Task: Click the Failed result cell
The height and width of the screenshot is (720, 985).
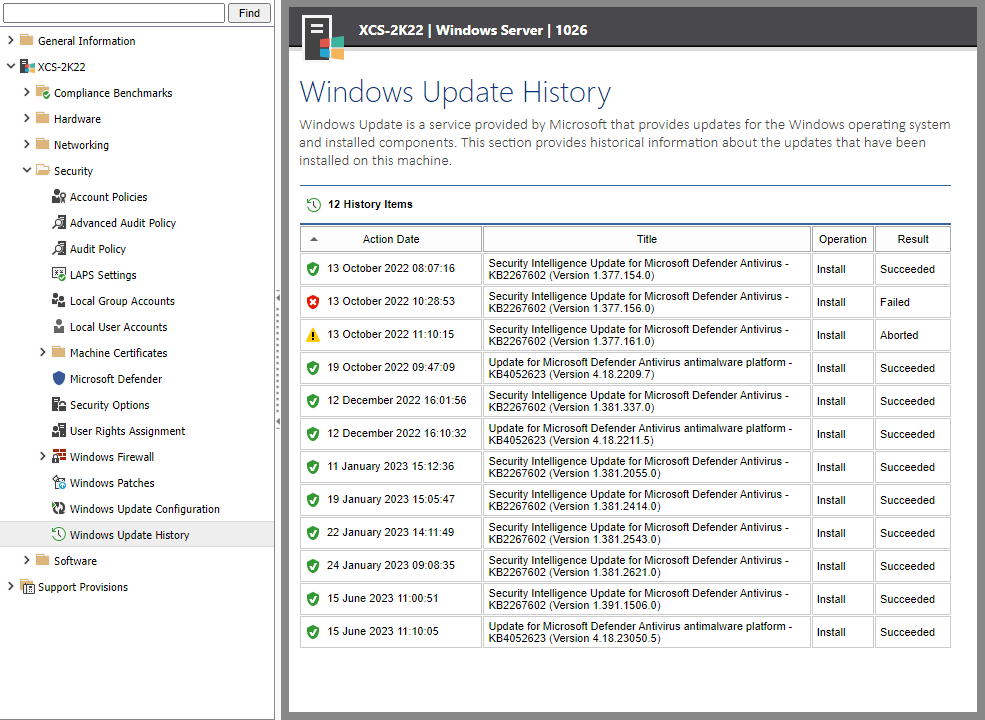Action: tap(913, 302)
